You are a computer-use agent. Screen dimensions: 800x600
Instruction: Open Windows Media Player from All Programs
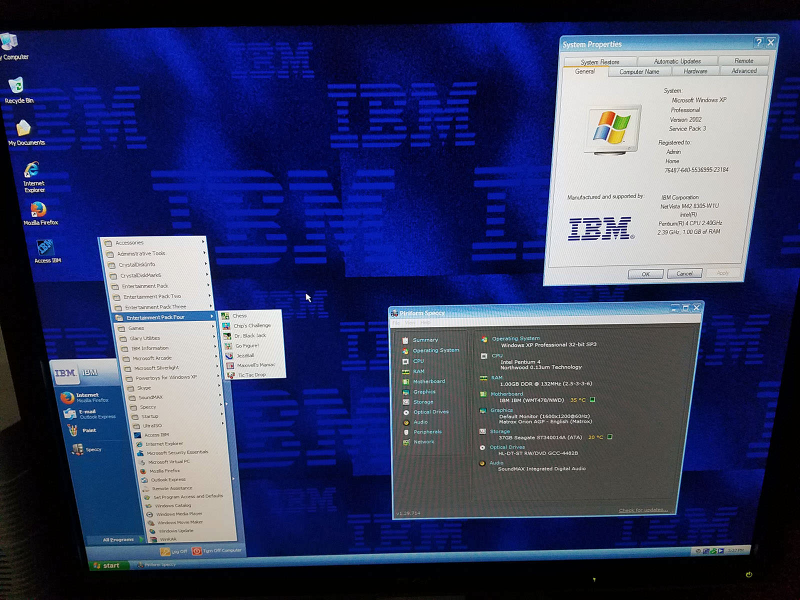[178, 514]
